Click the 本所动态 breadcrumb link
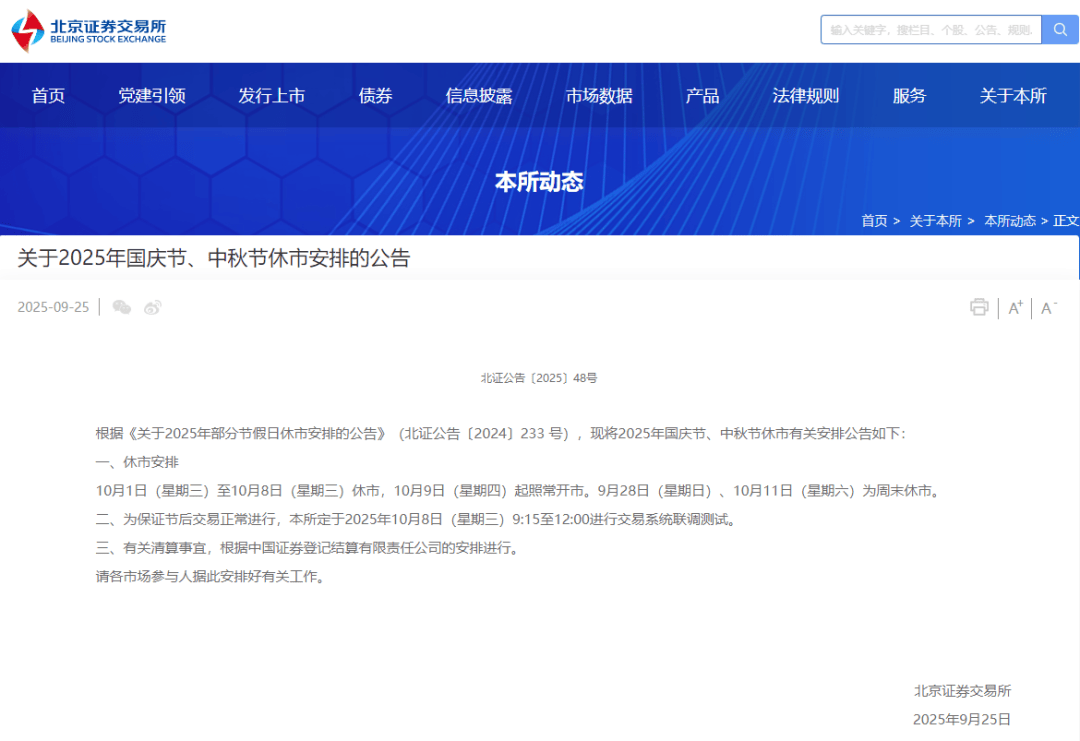 1010,221
